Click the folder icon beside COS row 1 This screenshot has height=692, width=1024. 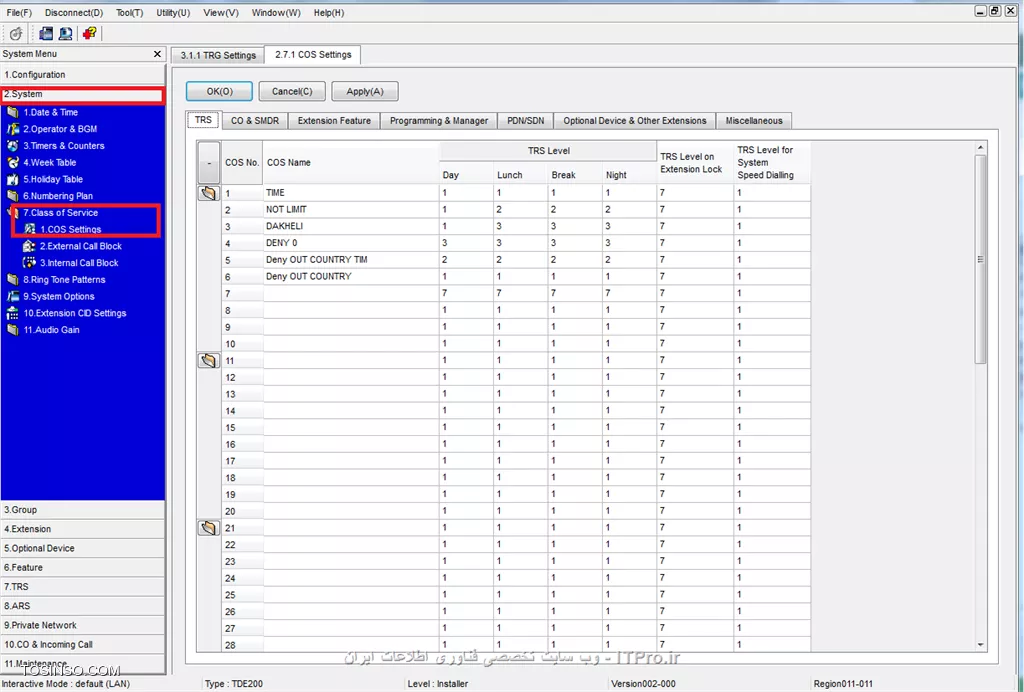point(208,193)
